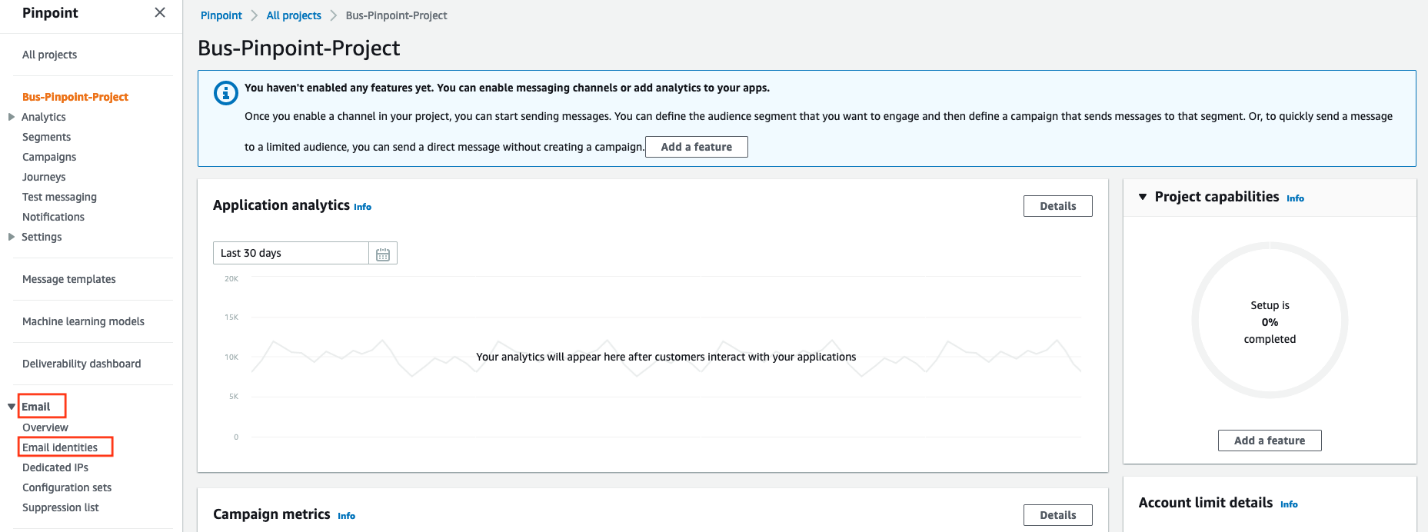Collapse the Project capabilities panel

click(x=1143, y=197)
